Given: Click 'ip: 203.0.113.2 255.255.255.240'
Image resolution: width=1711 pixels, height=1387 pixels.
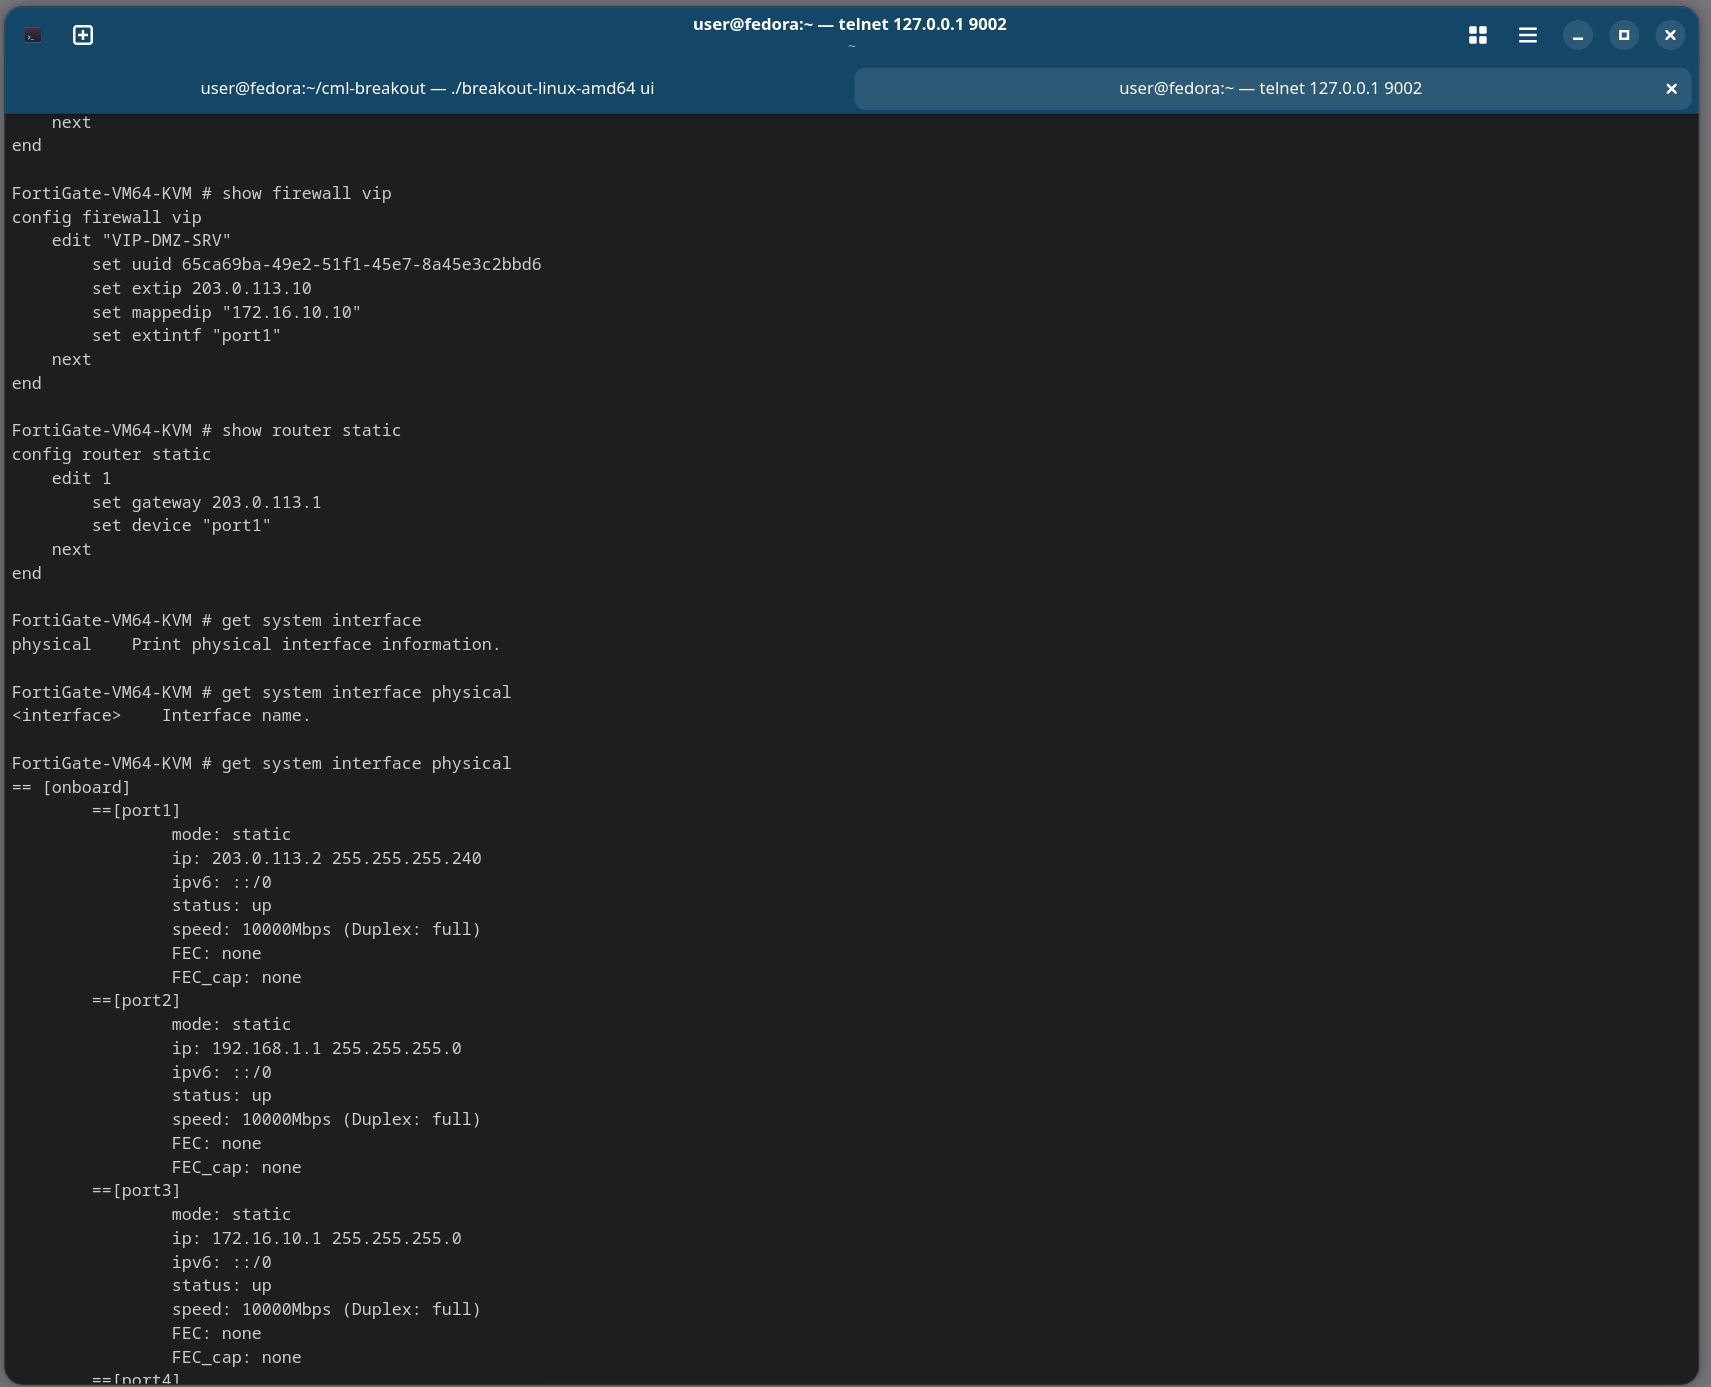Looking at the screenshot, I should 326,858.
